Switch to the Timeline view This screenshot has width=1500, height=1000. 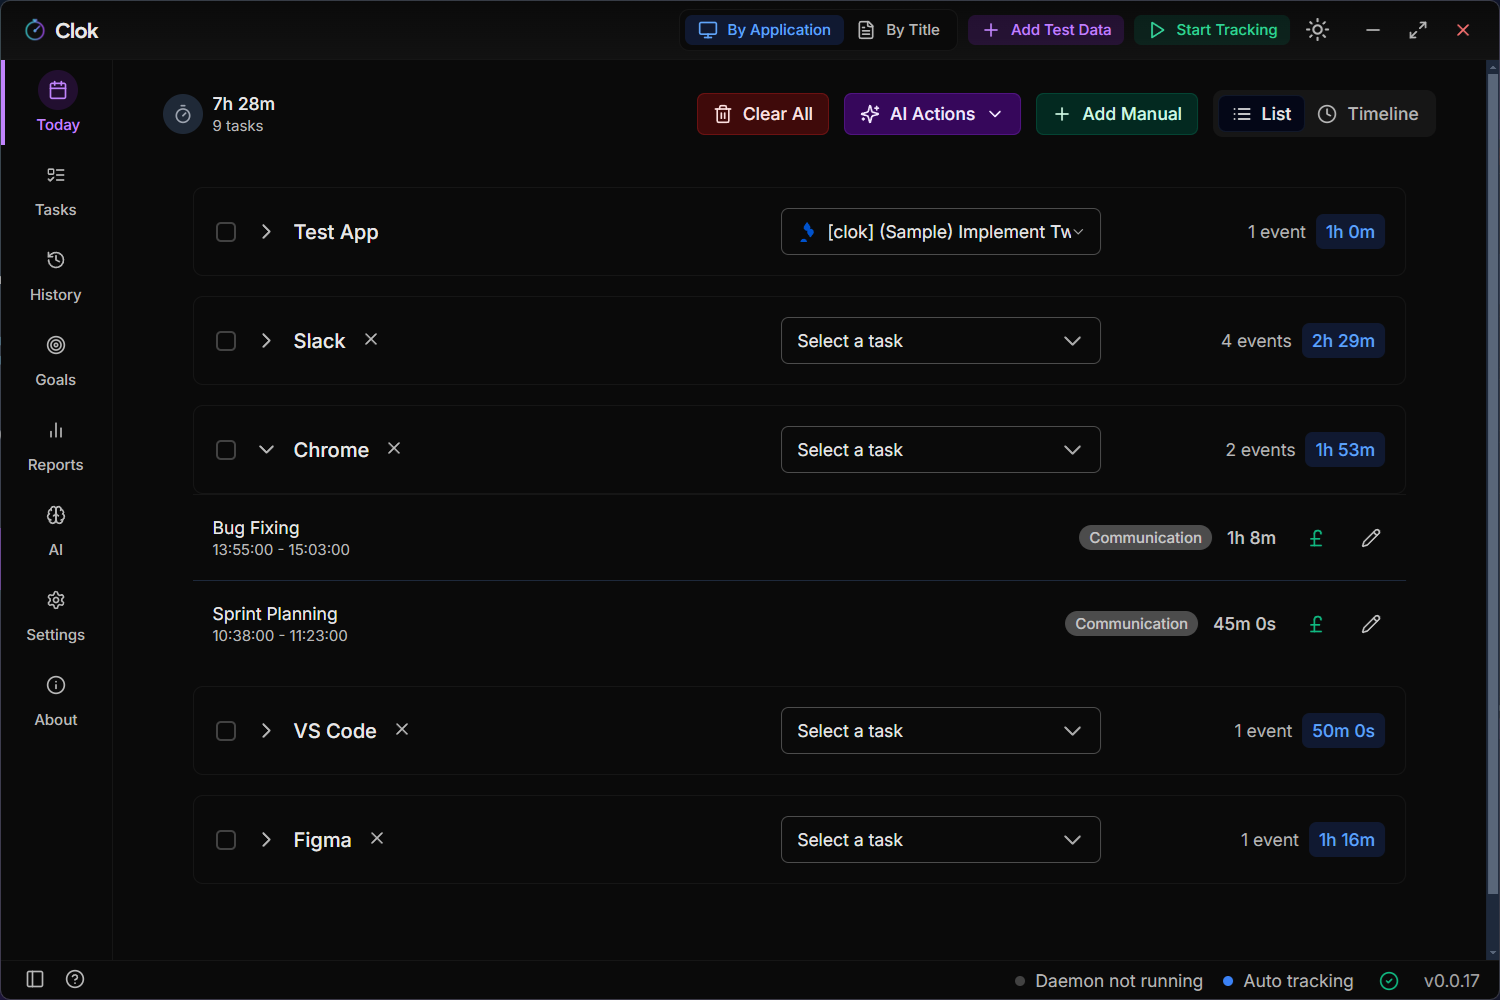(x=1368, y=114)
